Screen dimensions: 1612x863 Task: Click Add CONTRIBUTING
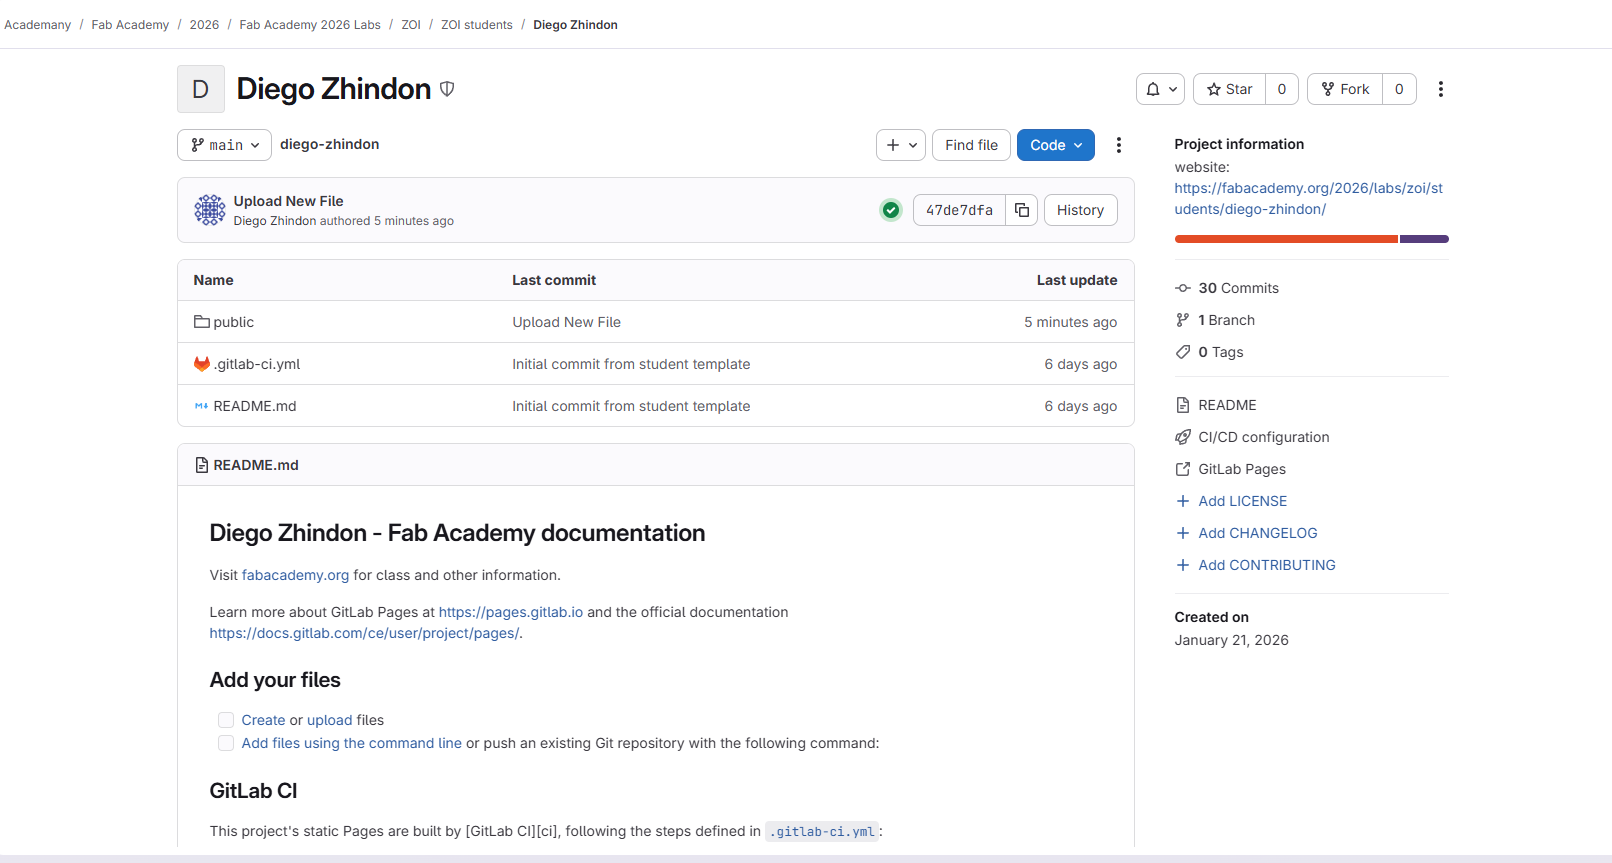(1267, 565)
